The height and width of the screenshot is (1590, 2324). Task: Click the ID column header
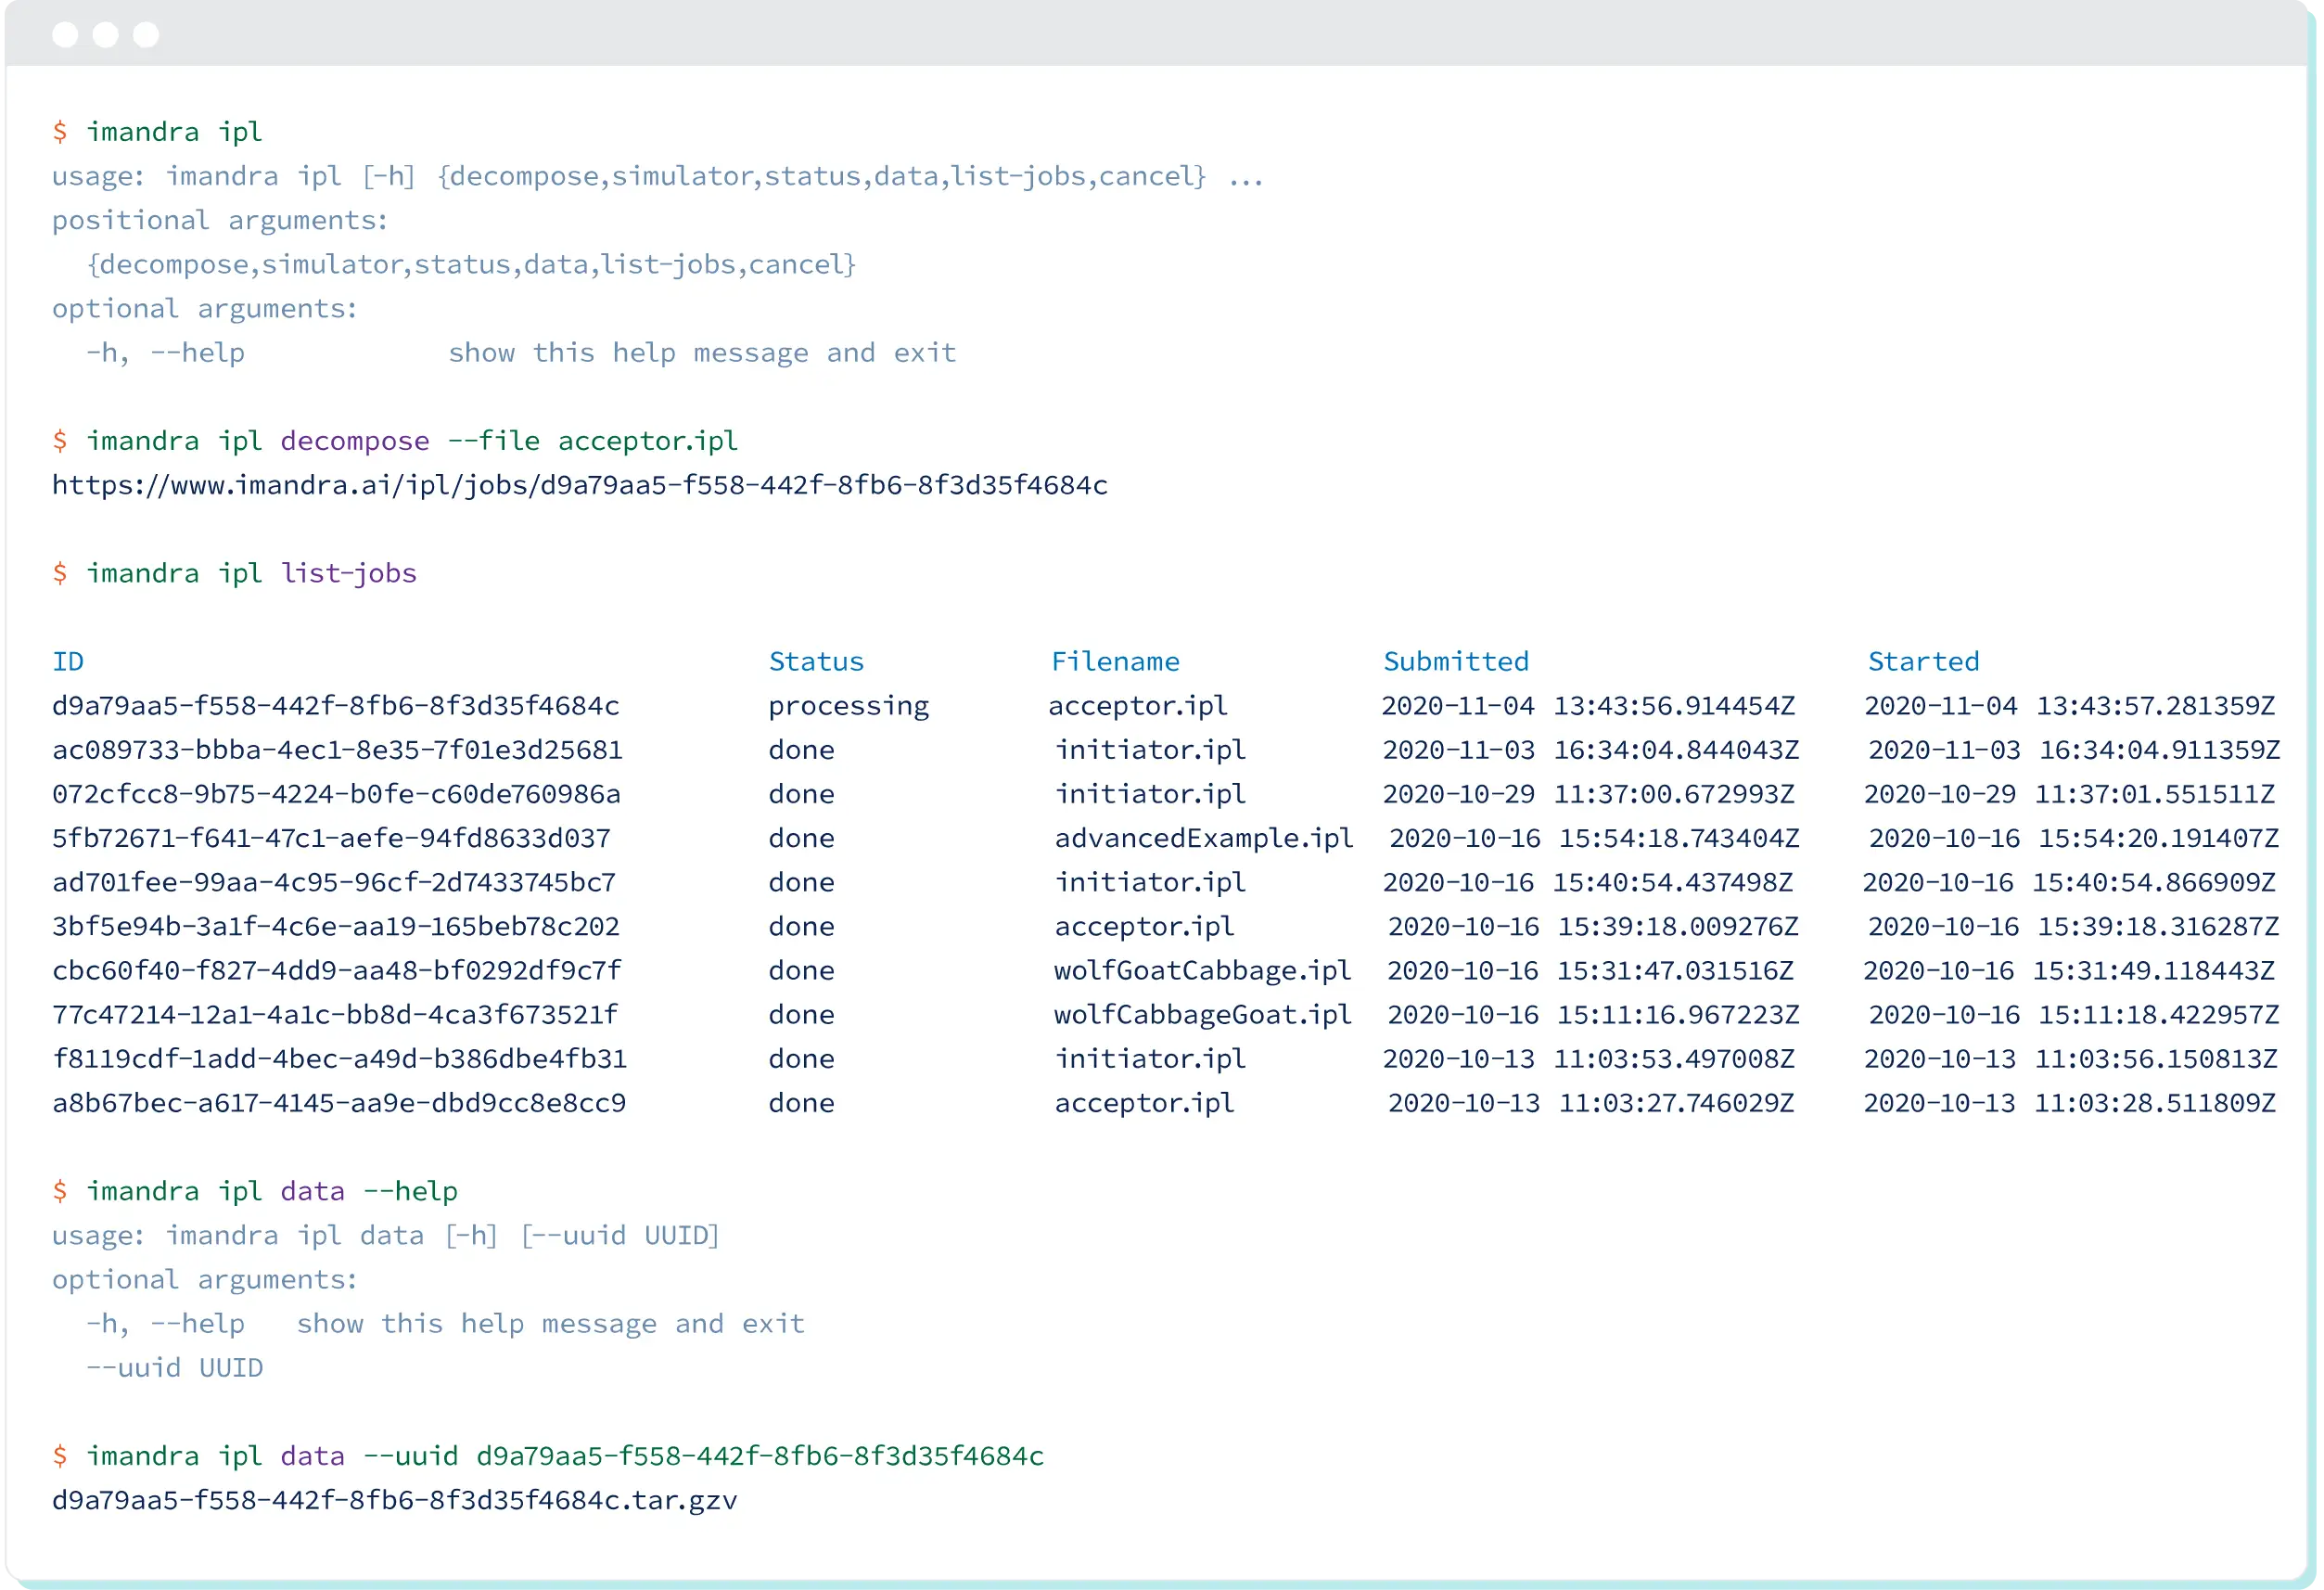[68, 662]
